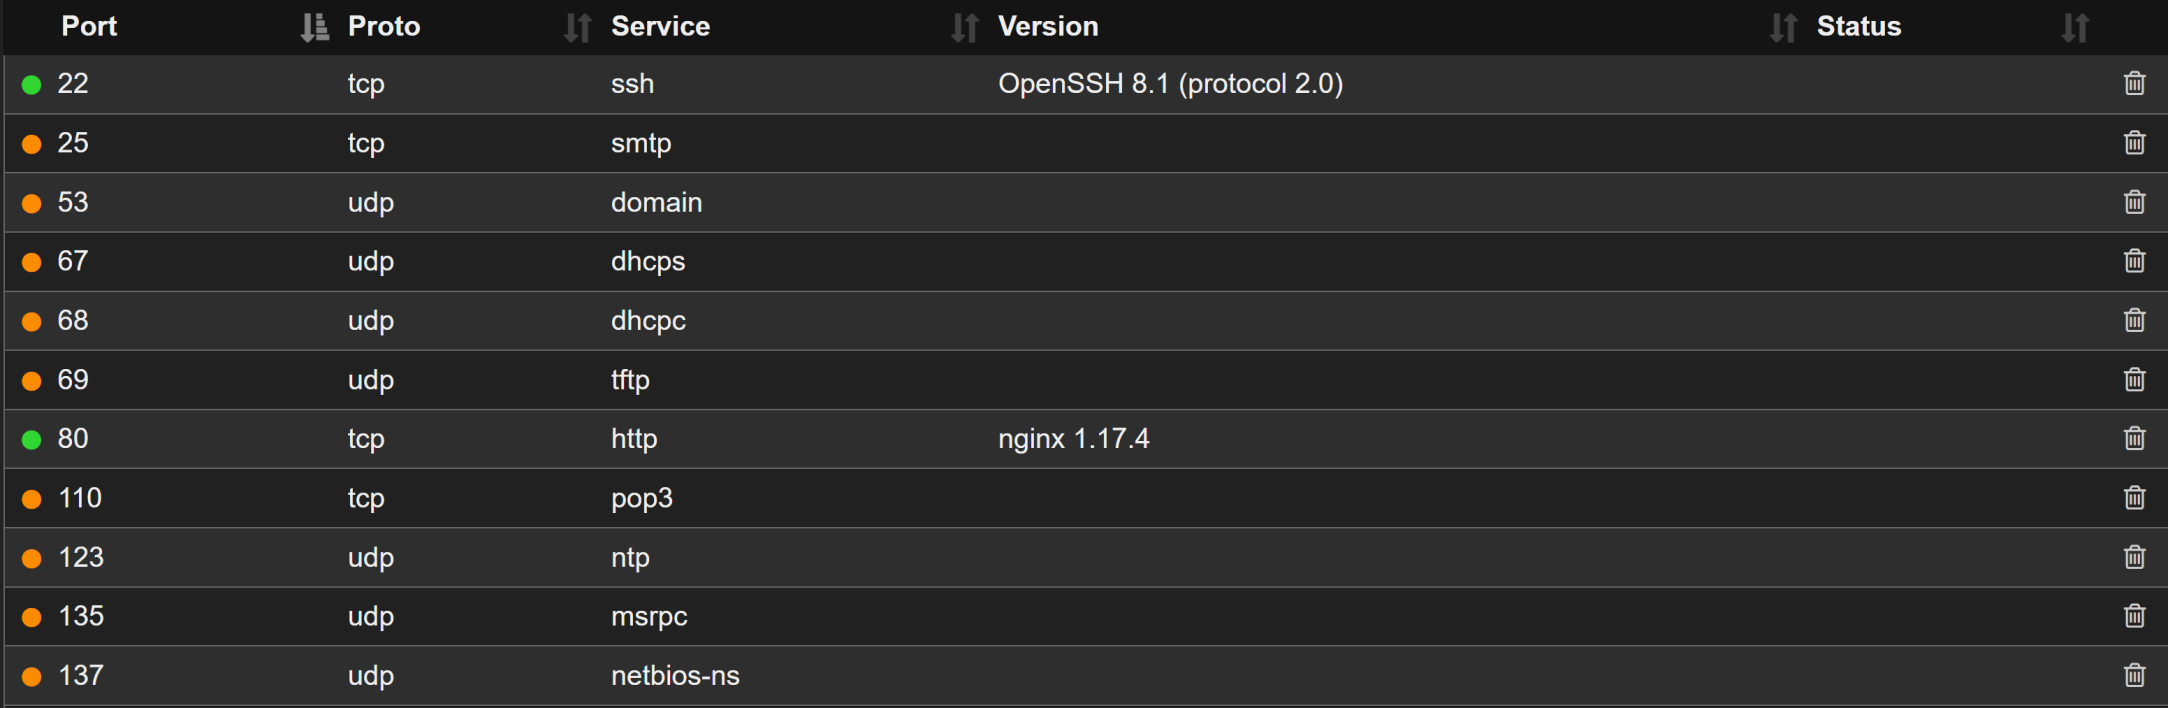The height and width of the screenshot is (708, 2168).
Task: Click the green status dot for port 22
Action: pyautogui.click(x=32, y=85)
